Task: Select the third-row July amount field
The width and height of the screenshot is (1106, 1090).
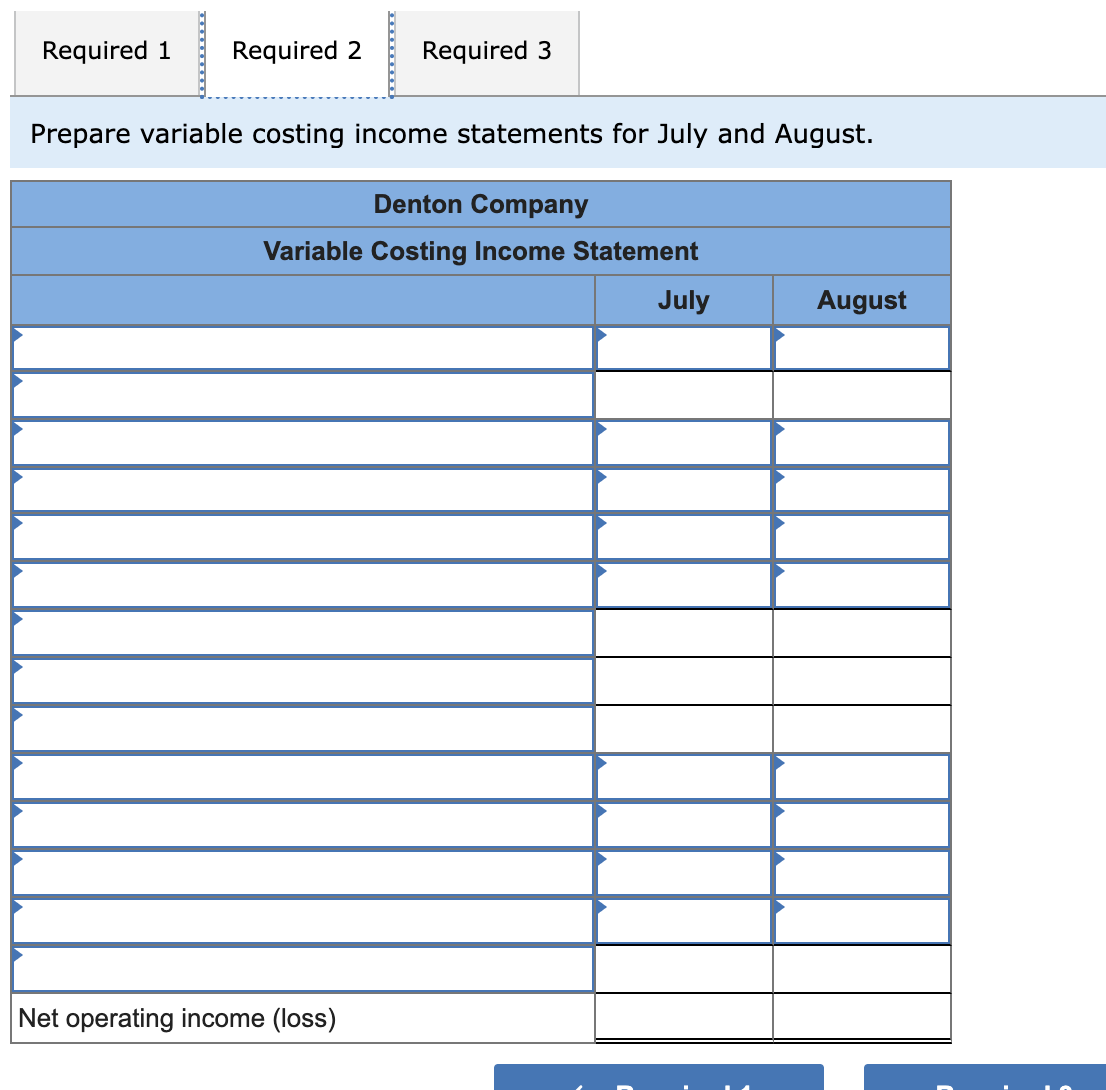Action: coord(683,443)
